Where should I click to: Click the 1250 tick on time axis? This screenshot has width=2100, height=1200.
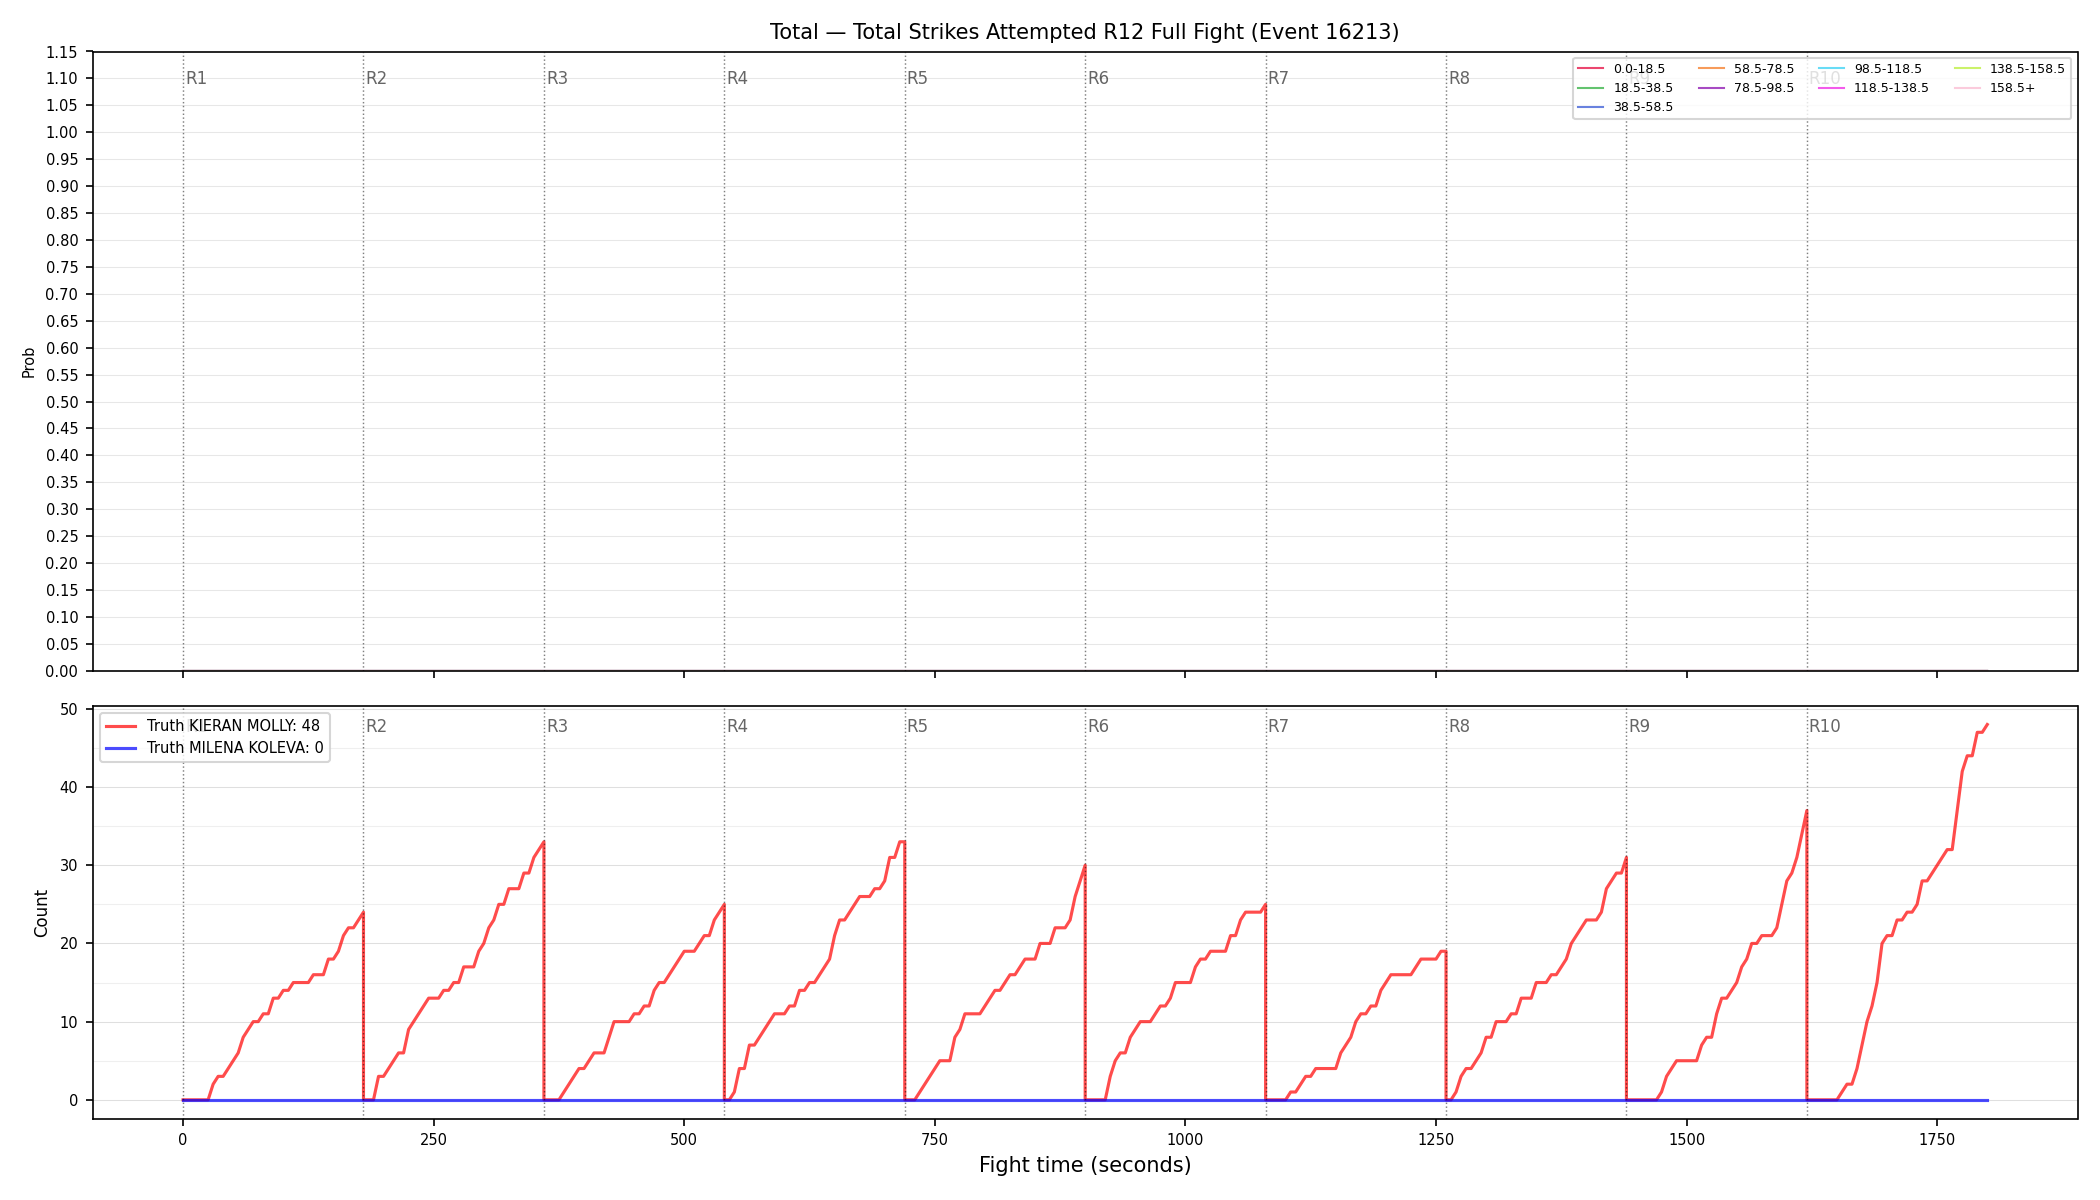[1436, 1139]
